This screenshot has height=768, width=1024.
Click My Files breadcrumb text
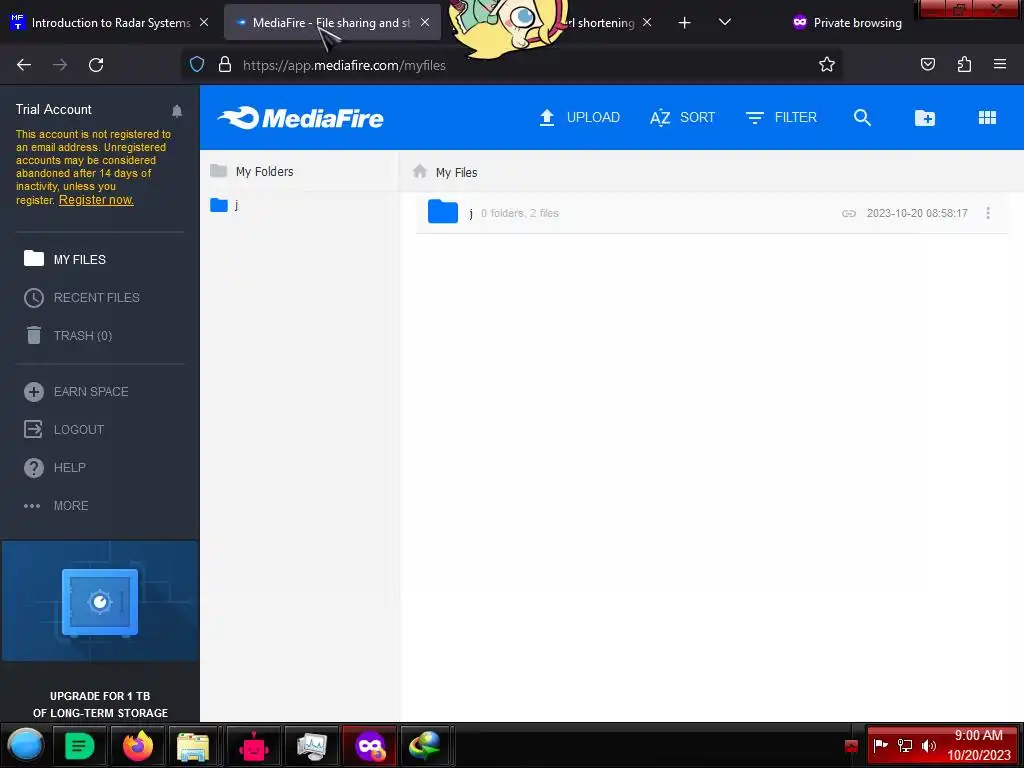tap(456, 172)
